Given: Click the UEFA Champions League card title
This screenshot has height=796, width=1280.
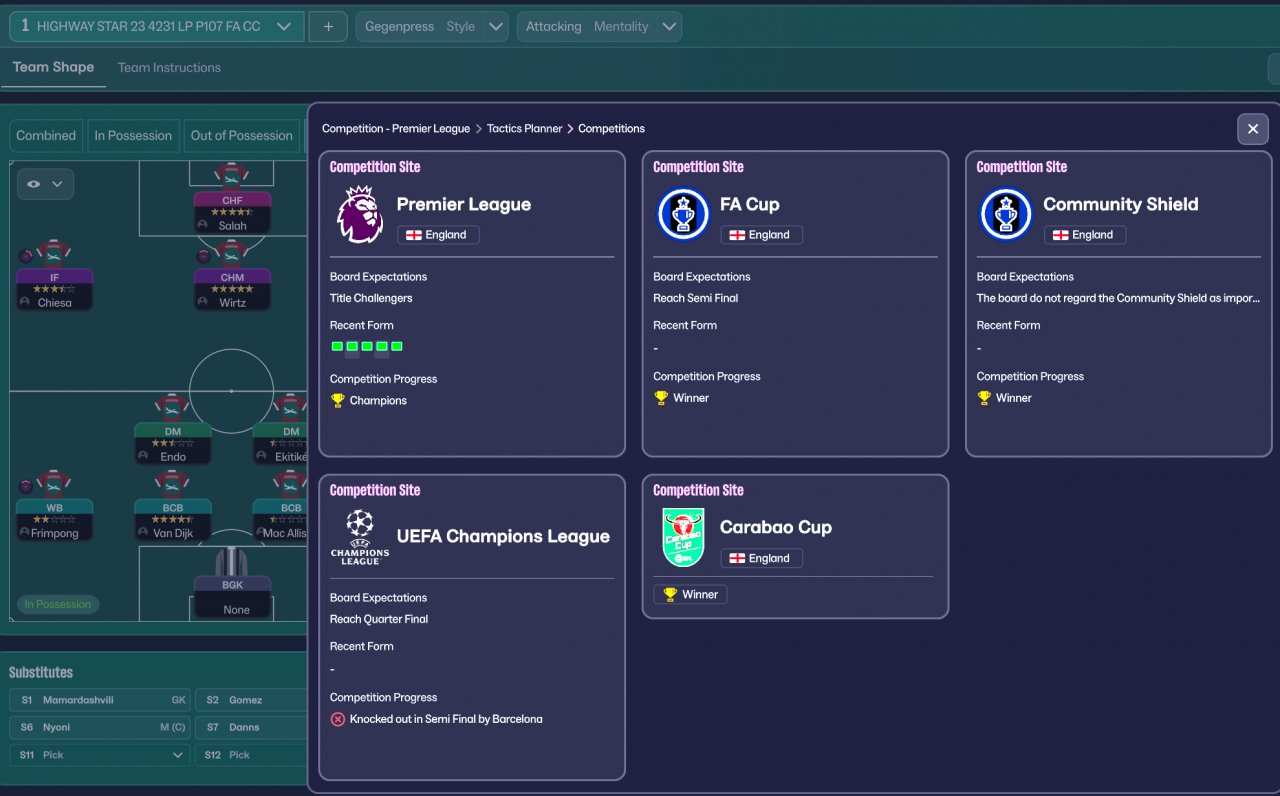Looking at the screenshot, I should (503, 536).
